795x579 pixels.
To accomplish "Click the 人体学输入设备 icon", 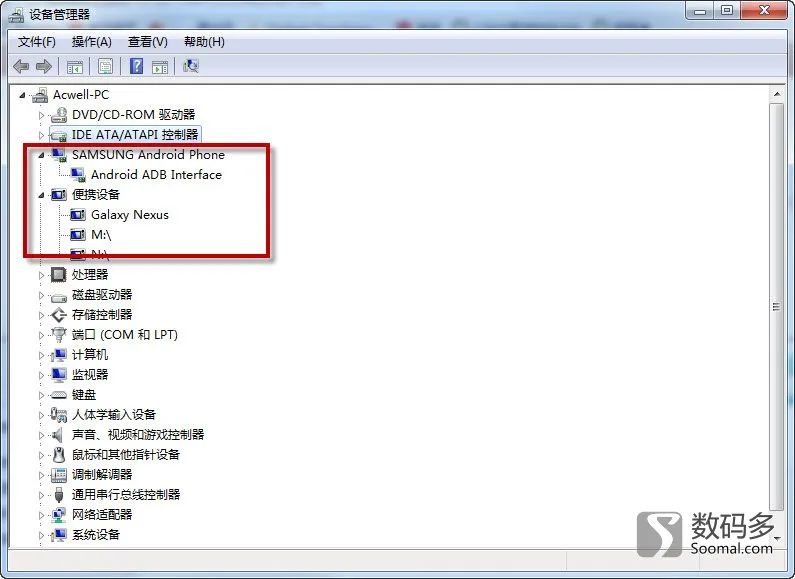I will click(59, 415).
